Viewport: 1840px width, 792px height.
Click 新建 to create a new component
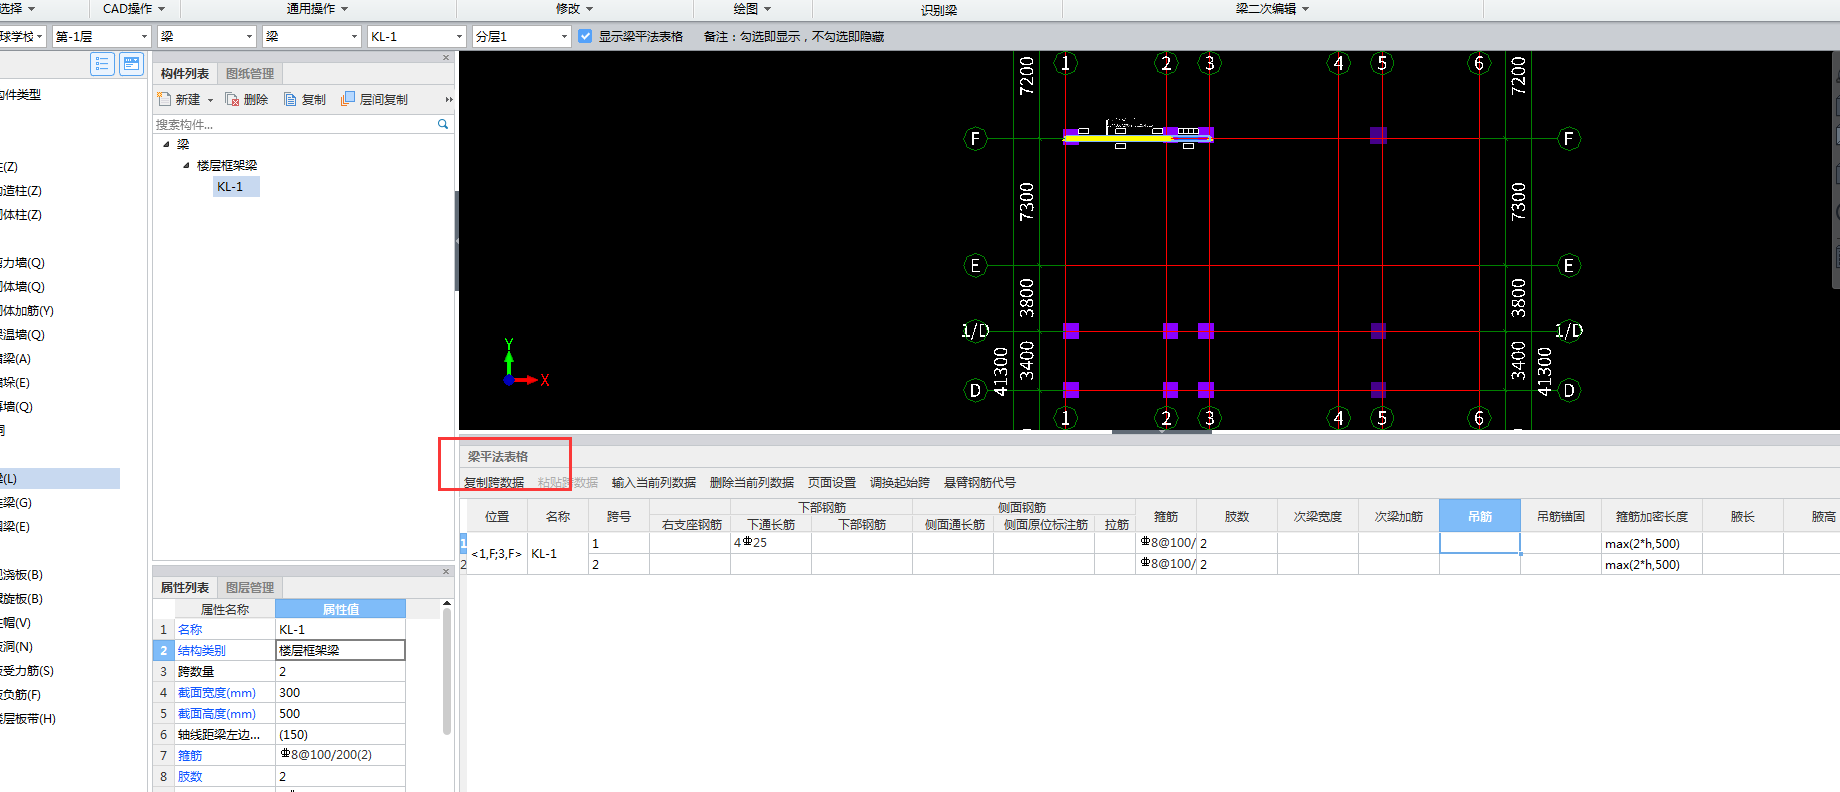(180, 100)
